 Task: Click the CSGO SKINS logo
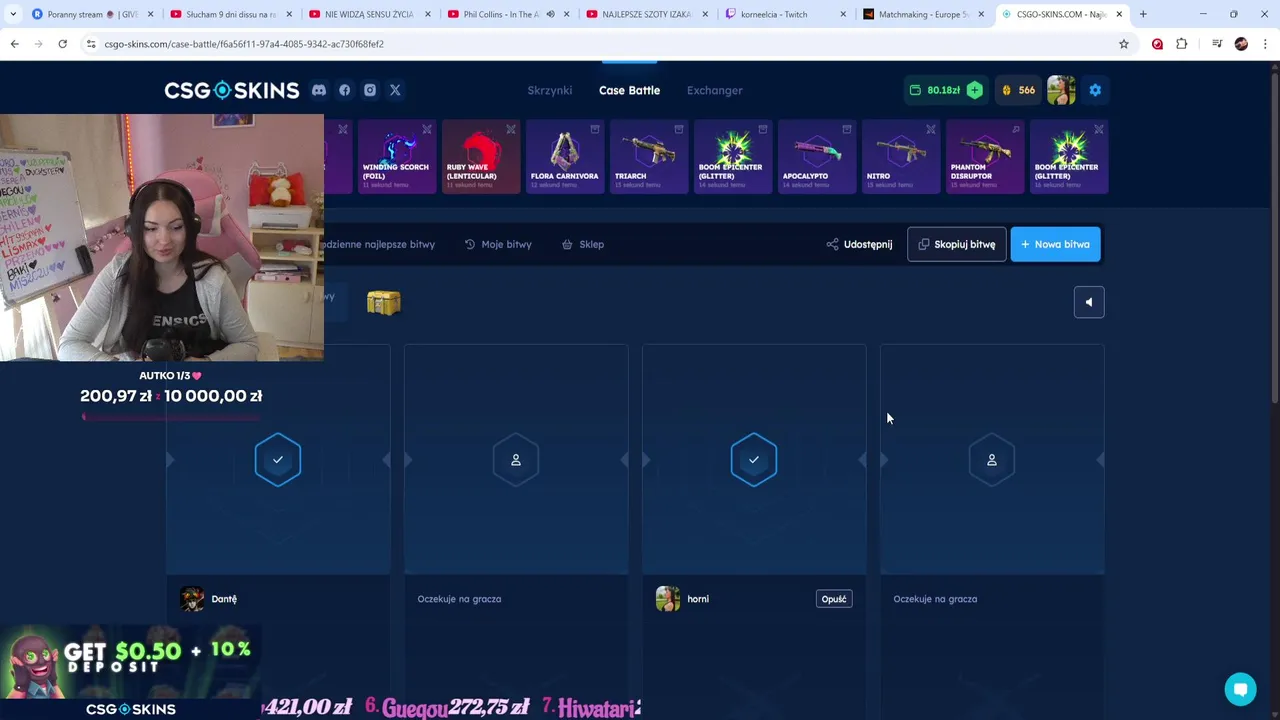(232, 90)
